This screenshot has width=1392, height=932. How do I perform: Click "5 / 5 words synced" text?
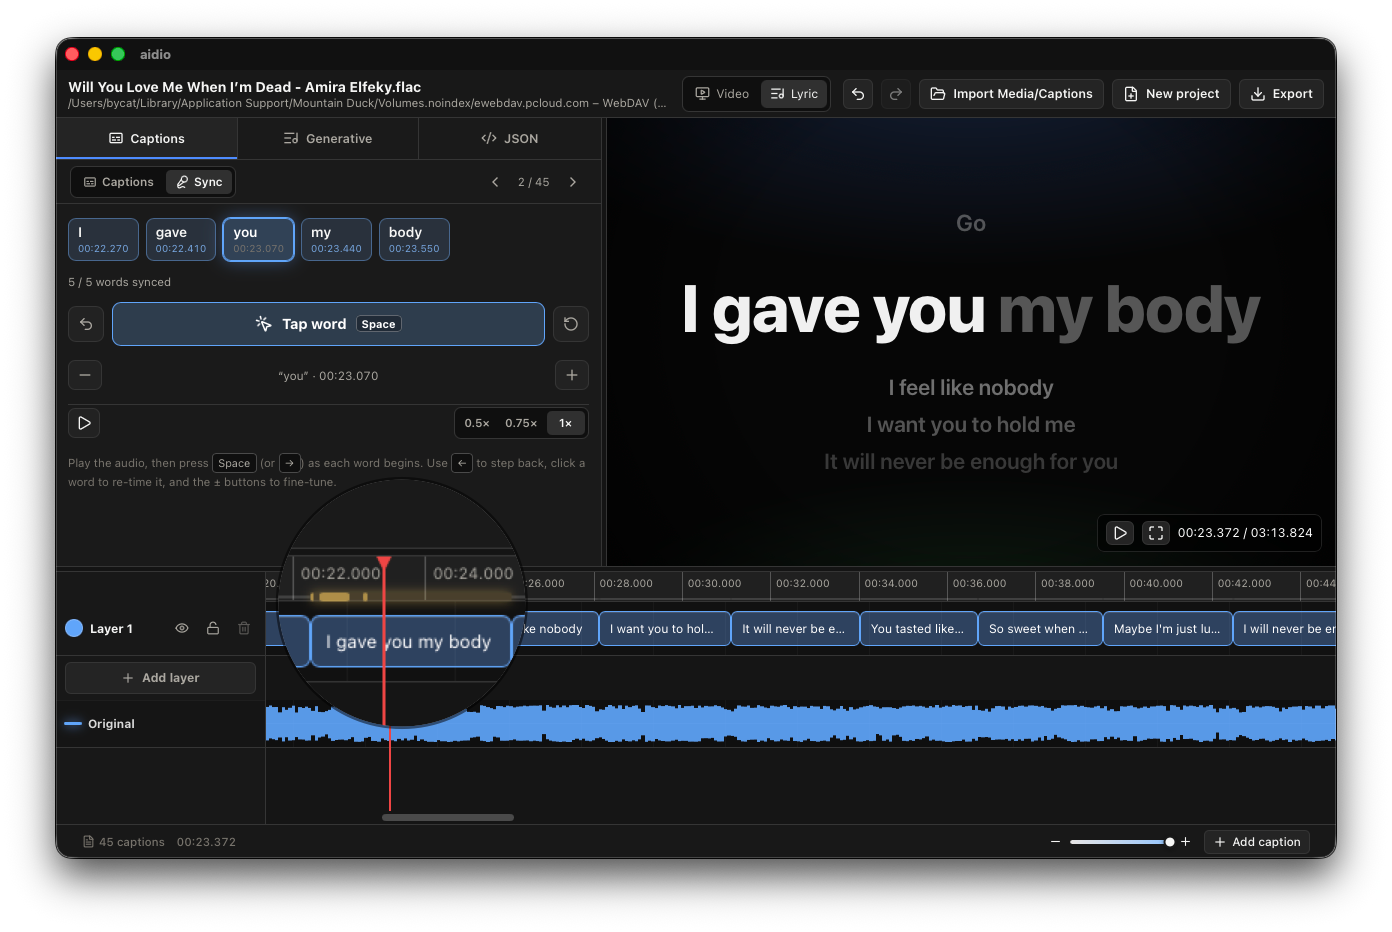coord(119,282)
